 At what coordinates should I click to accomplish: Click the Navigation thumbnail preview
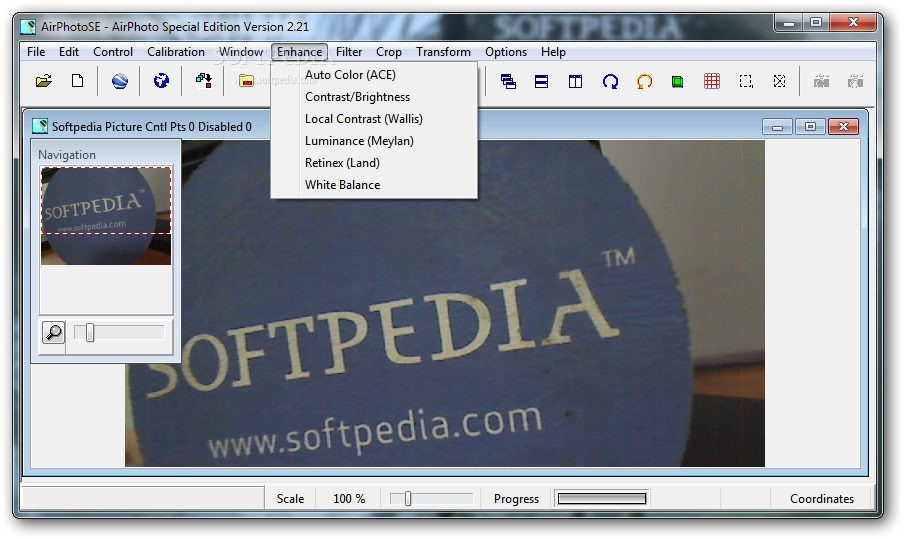click(x=106, y=216)
